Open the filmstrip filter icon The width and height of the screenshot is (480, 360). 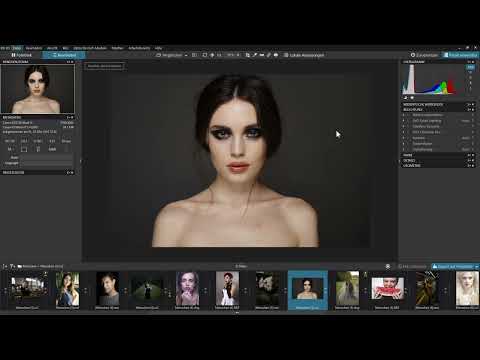click(12, 266)
